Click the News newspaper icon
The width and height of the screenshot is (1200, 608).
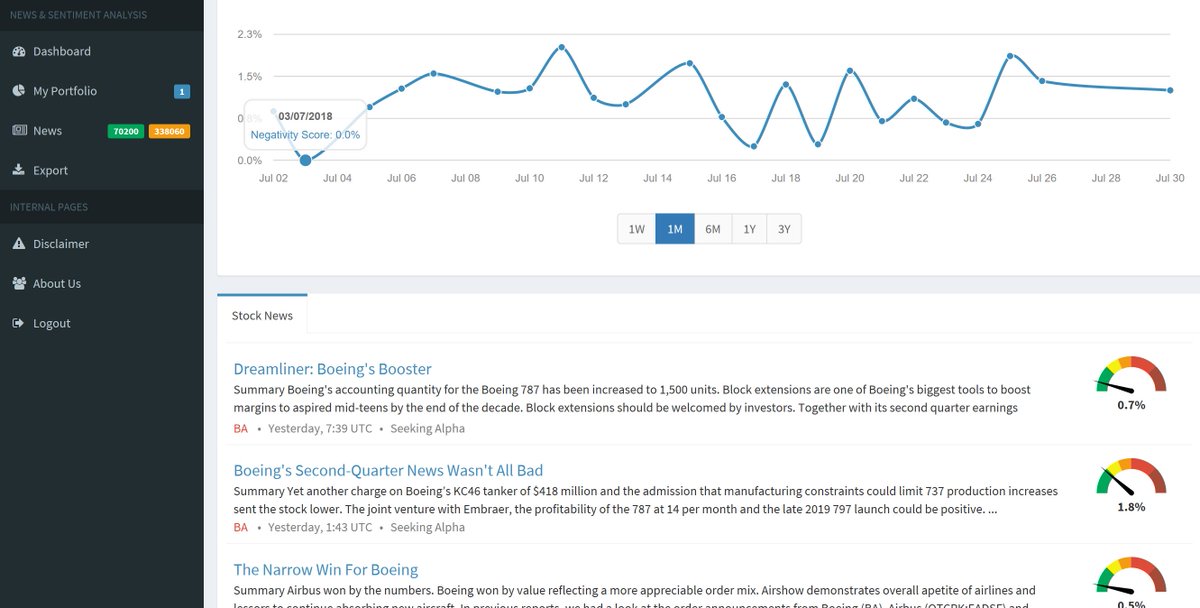coord(19,131)
